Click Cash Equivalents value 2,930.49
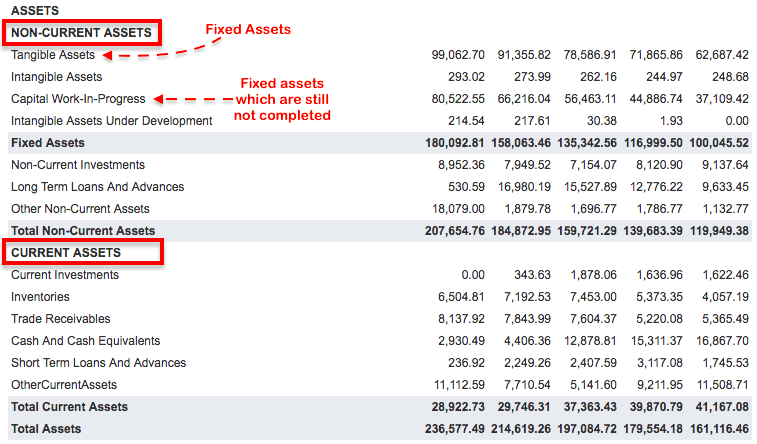 461,341
